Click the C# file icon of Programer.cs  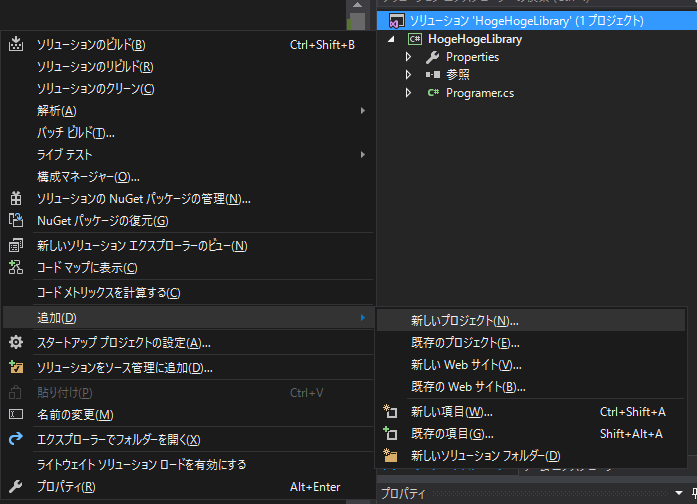[433, 92]
